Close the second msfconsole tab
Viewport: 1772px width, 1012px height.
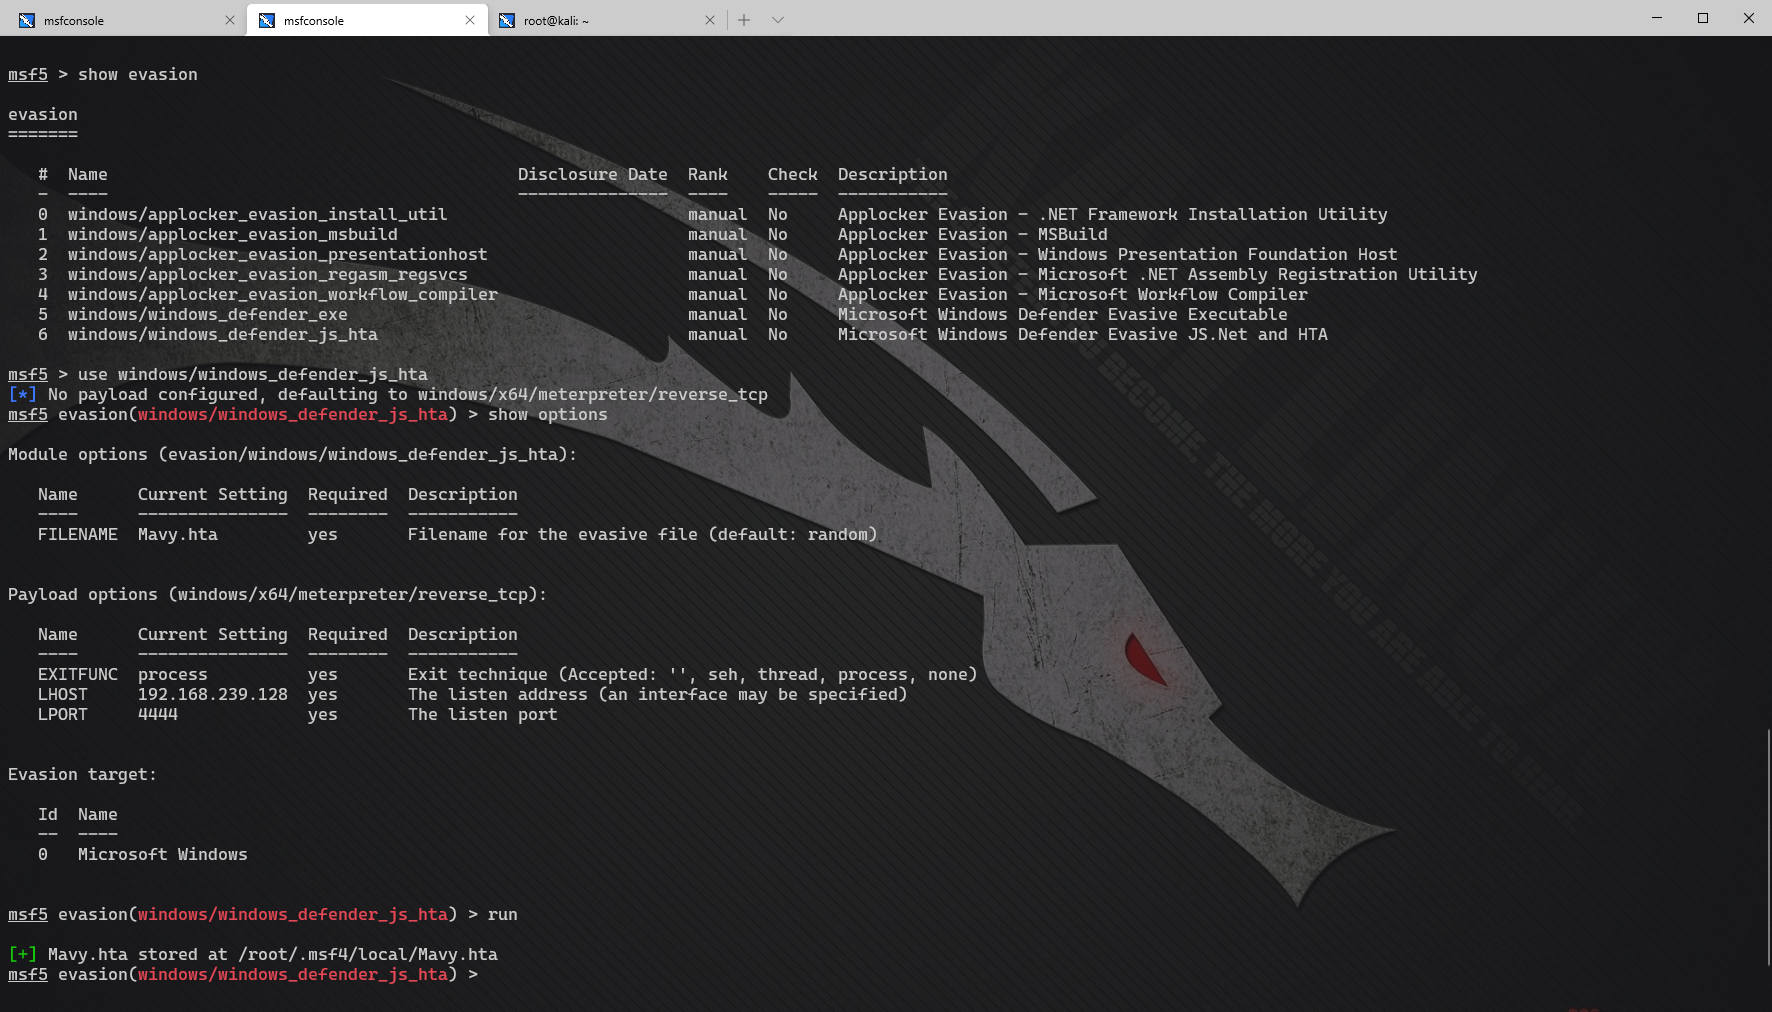[470, 20]
